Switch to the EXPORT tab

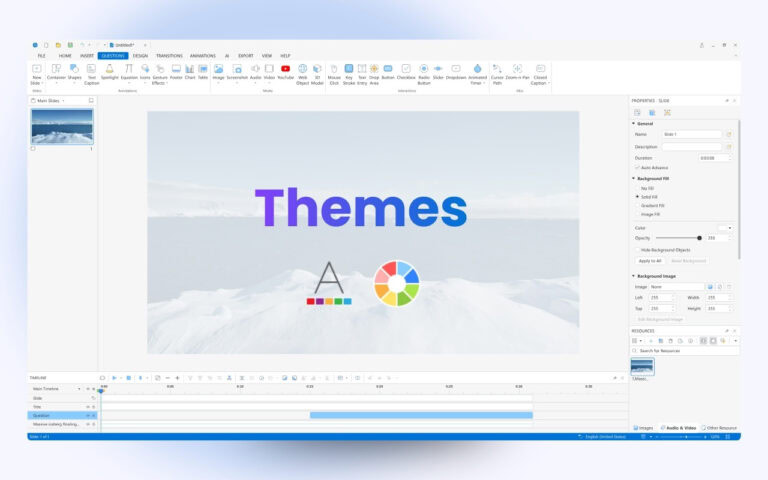(246, 56)
